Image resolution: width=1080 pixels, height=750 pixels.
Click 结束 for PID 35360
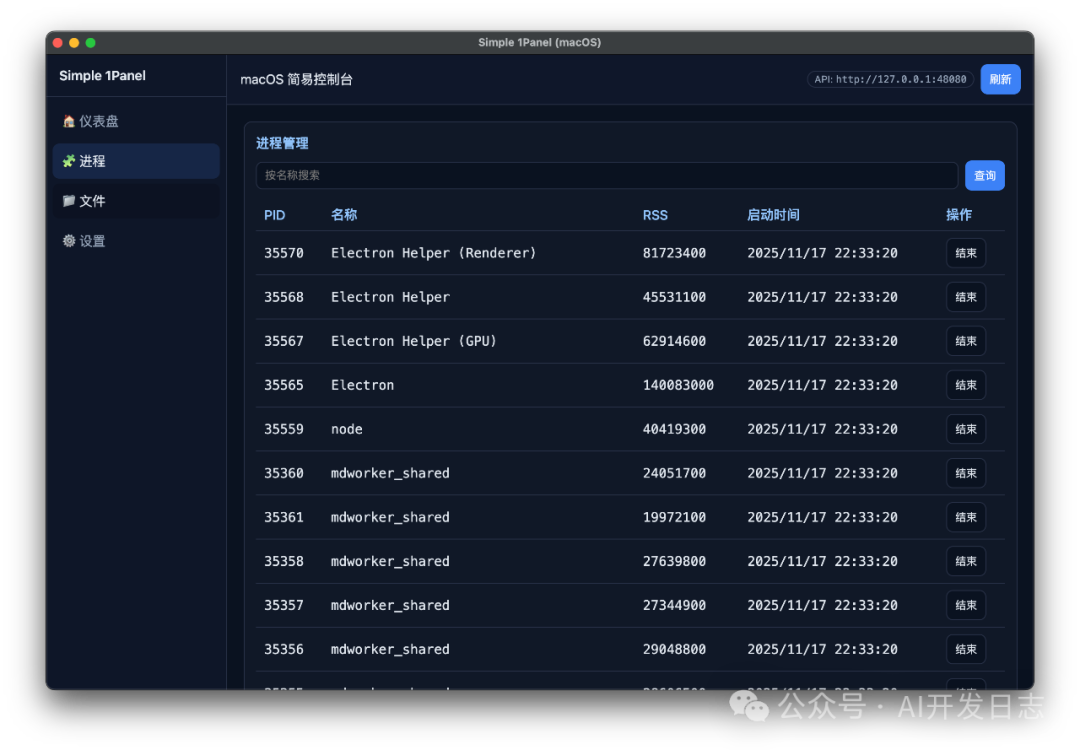[966, 473]
